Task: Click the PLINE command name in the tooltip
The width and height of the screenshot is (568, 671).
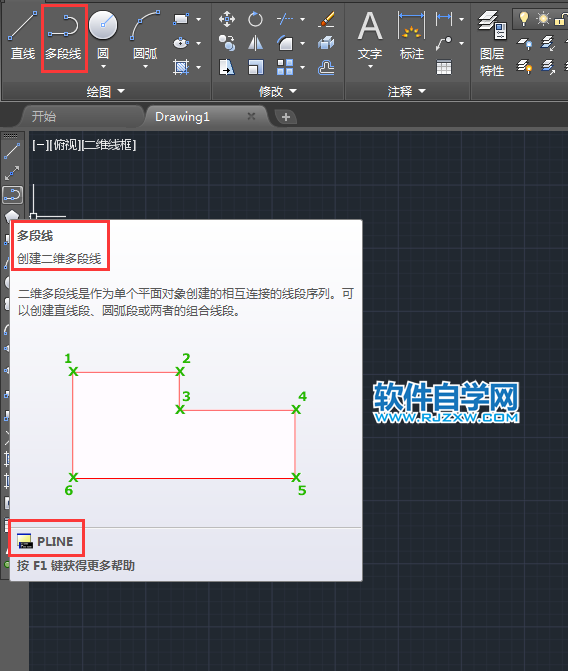Action: 55,541
